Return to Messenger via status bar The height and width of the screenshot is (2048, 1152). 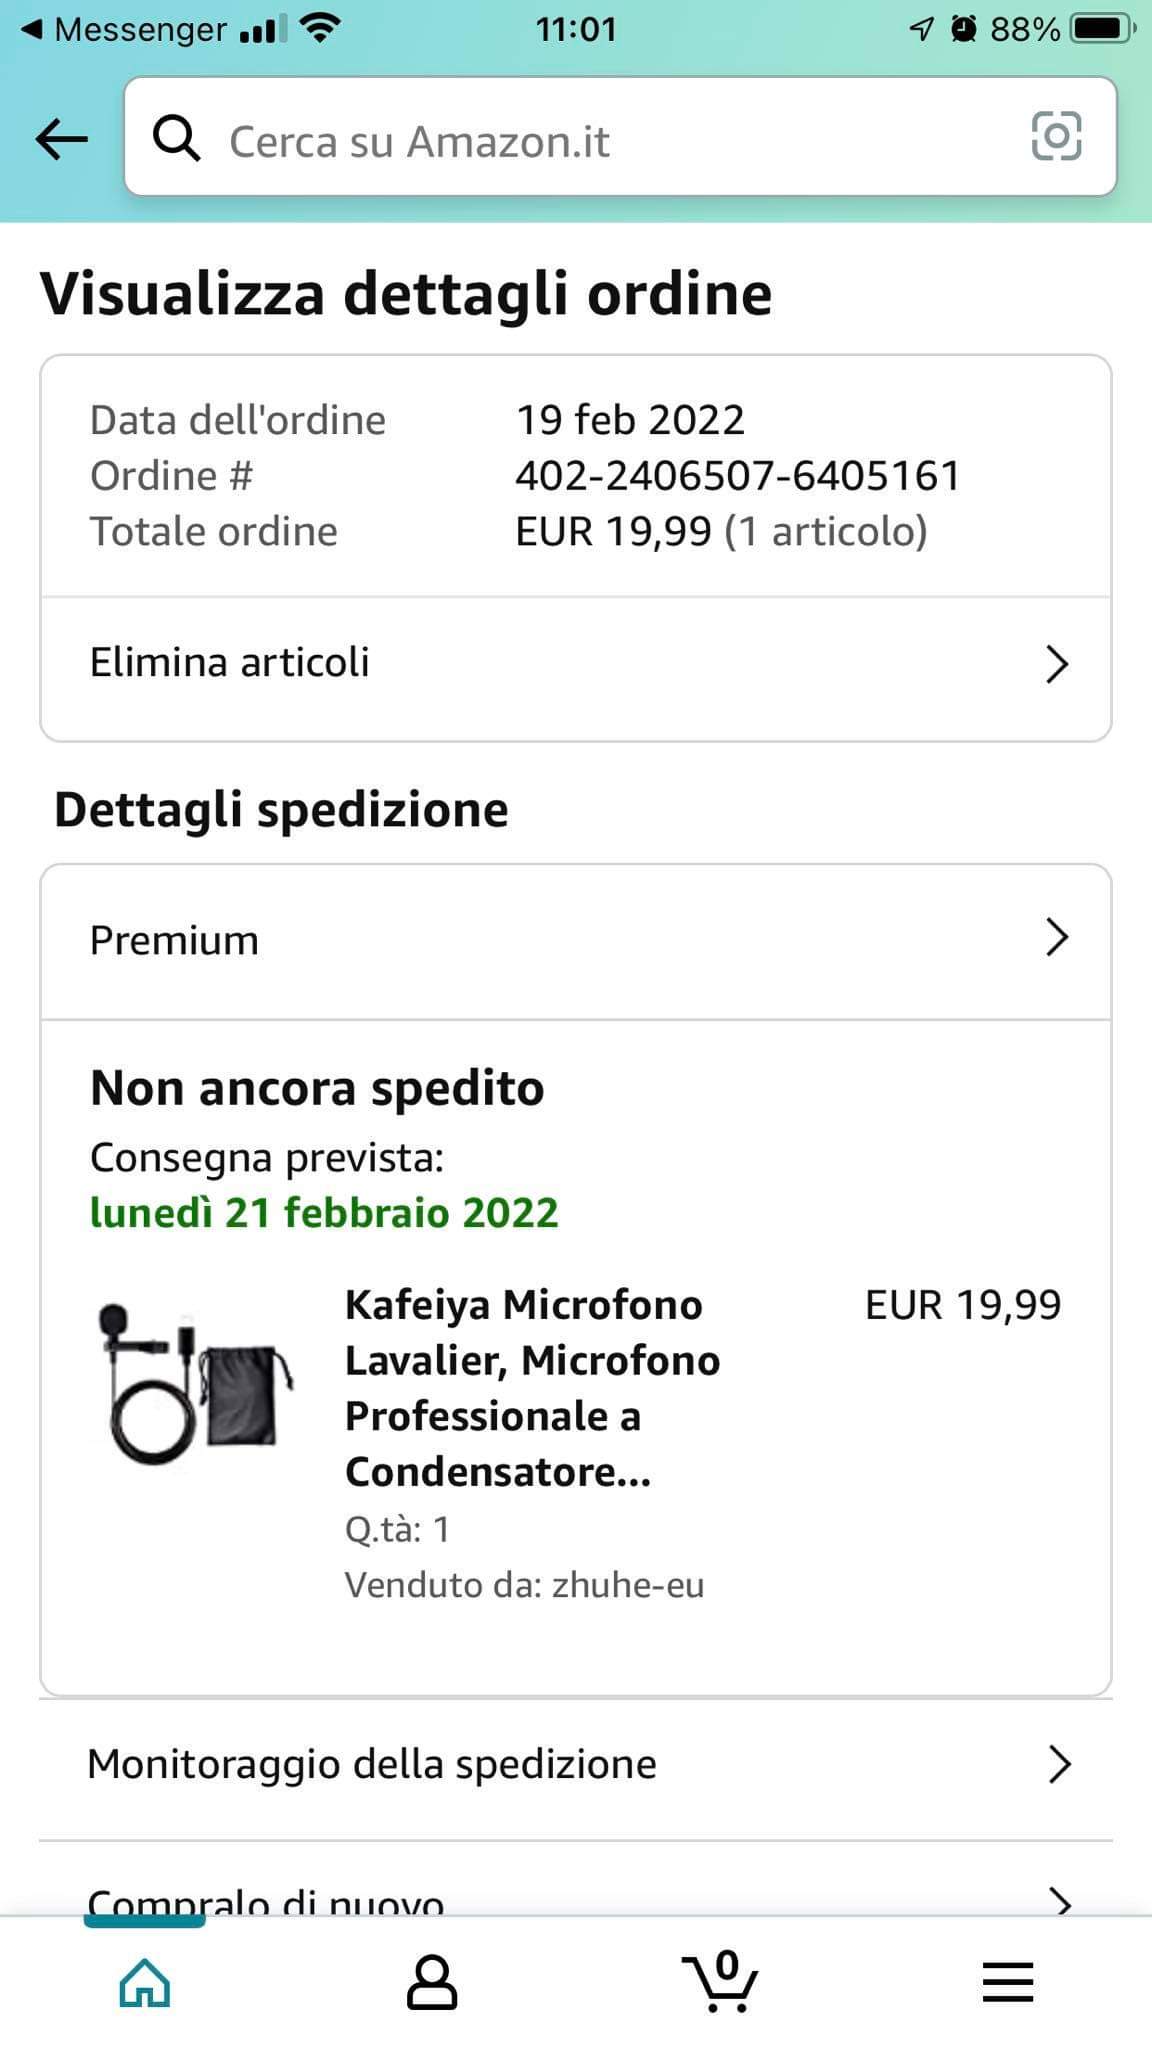point(125,30)
